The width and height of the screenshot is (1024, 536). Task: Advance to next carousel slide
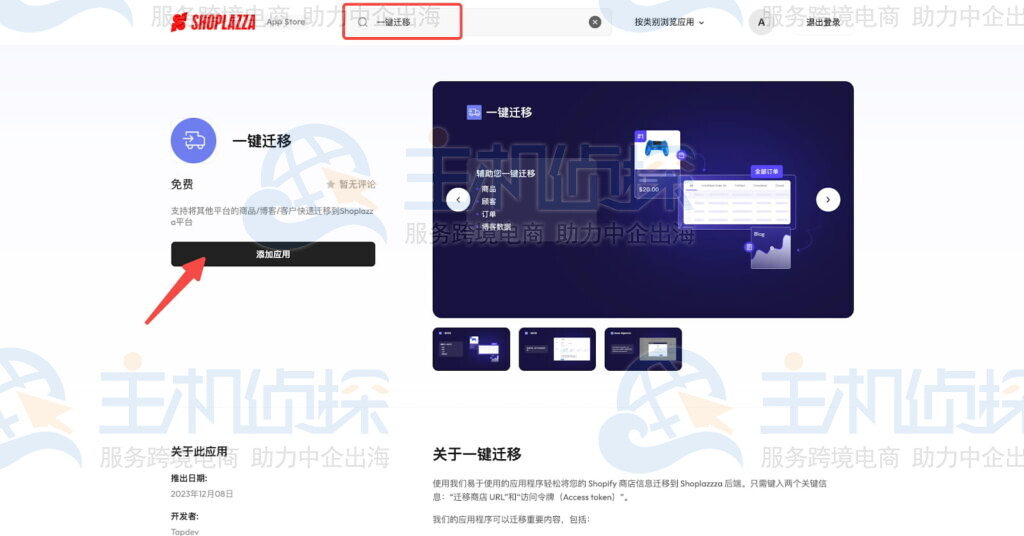pyautogui.click(x=828, y=199)
